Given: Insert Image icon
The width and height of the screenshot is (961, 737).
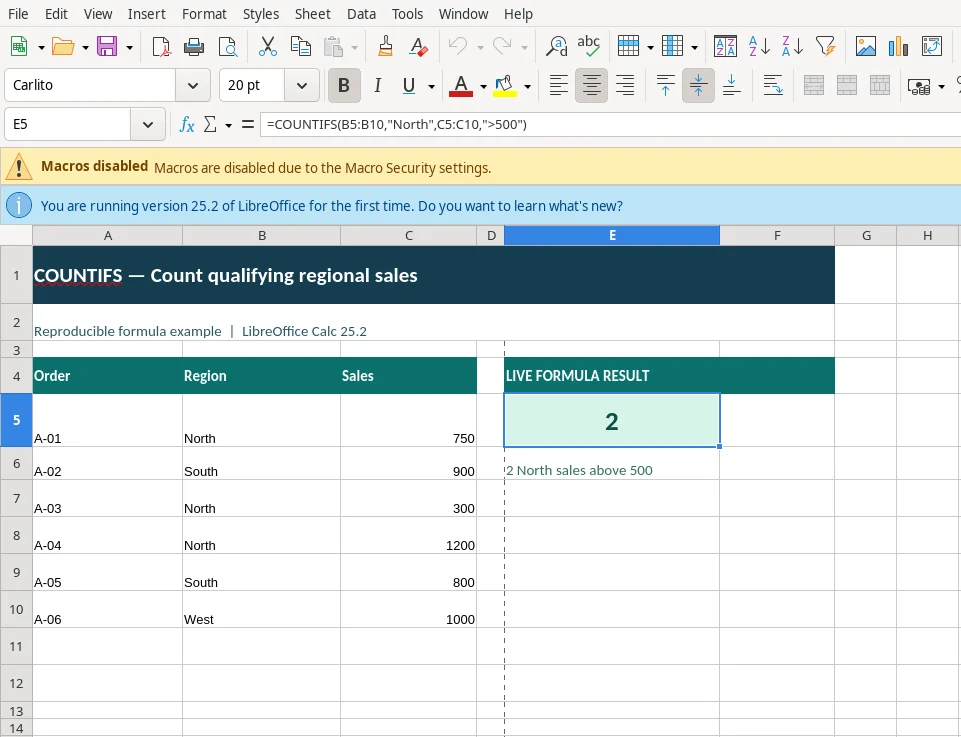Looking at the screenshot, I should tap(865, 47).
